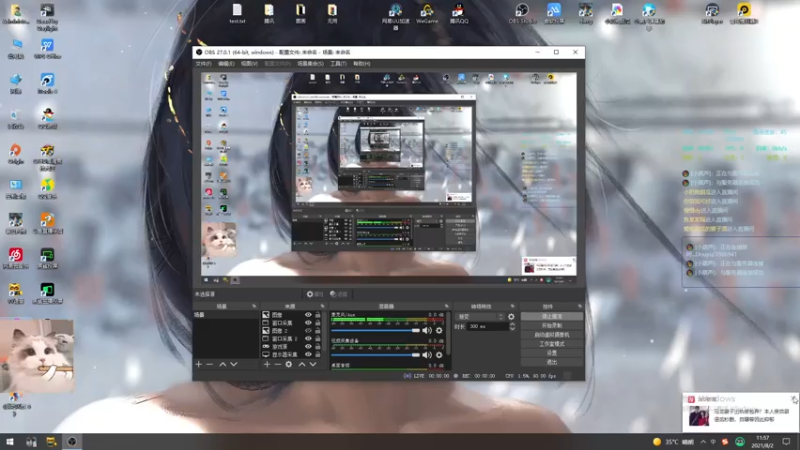The image size is (800, 450).
Task: Open notification center in system tray
Action: point(786,442)
